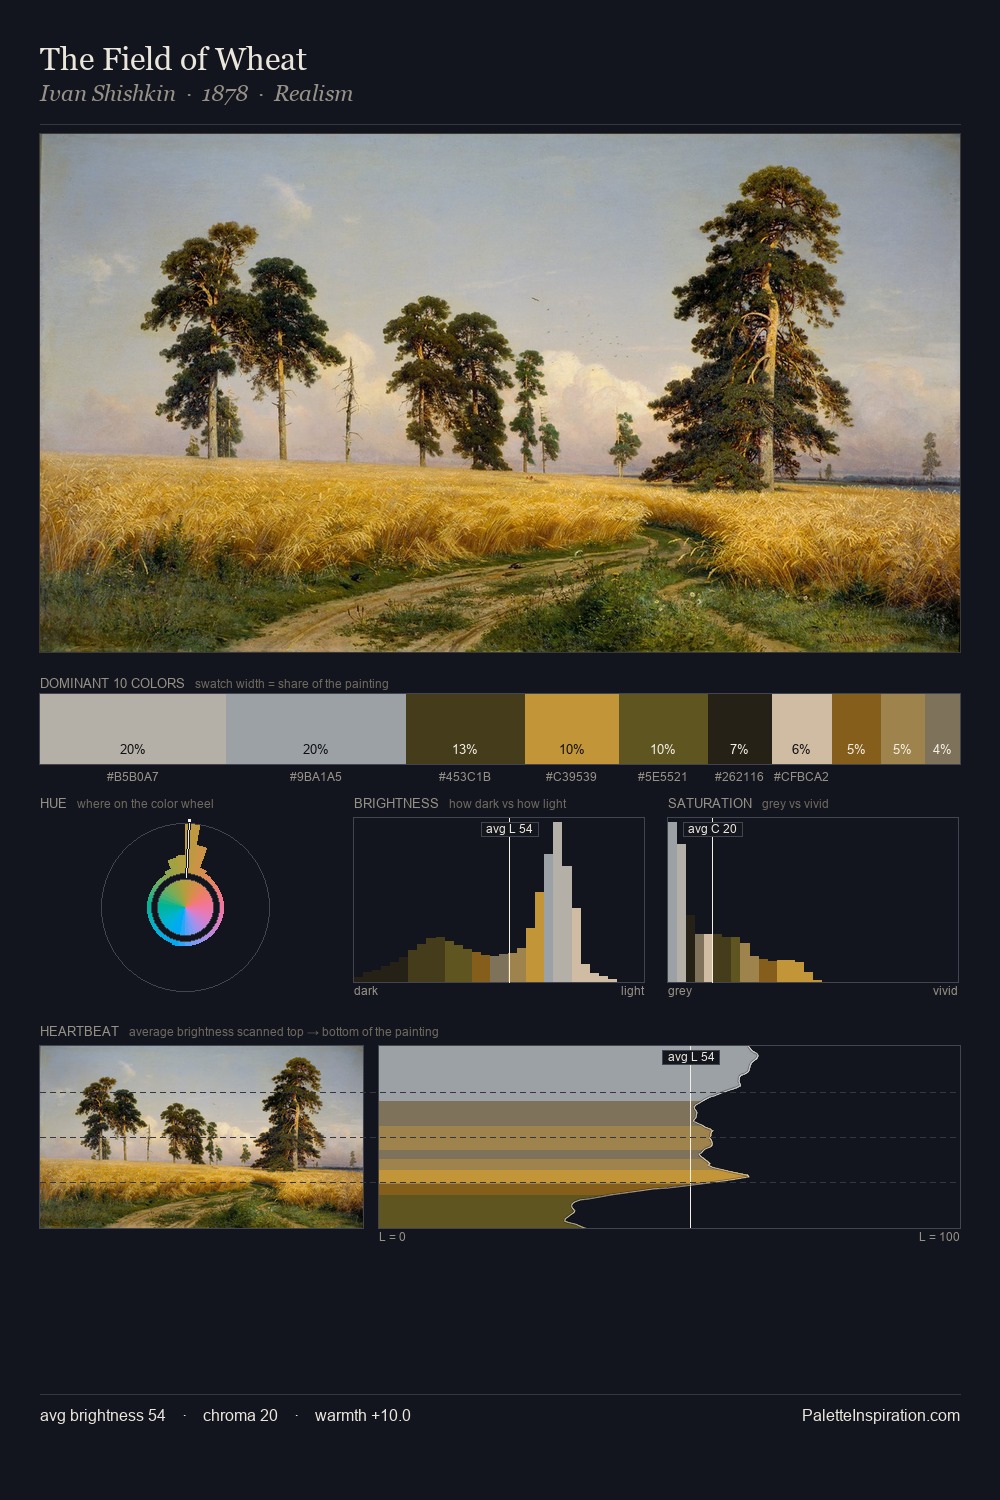
Task: Click the chroma 20 footer stat
Action: [240, 1415]
